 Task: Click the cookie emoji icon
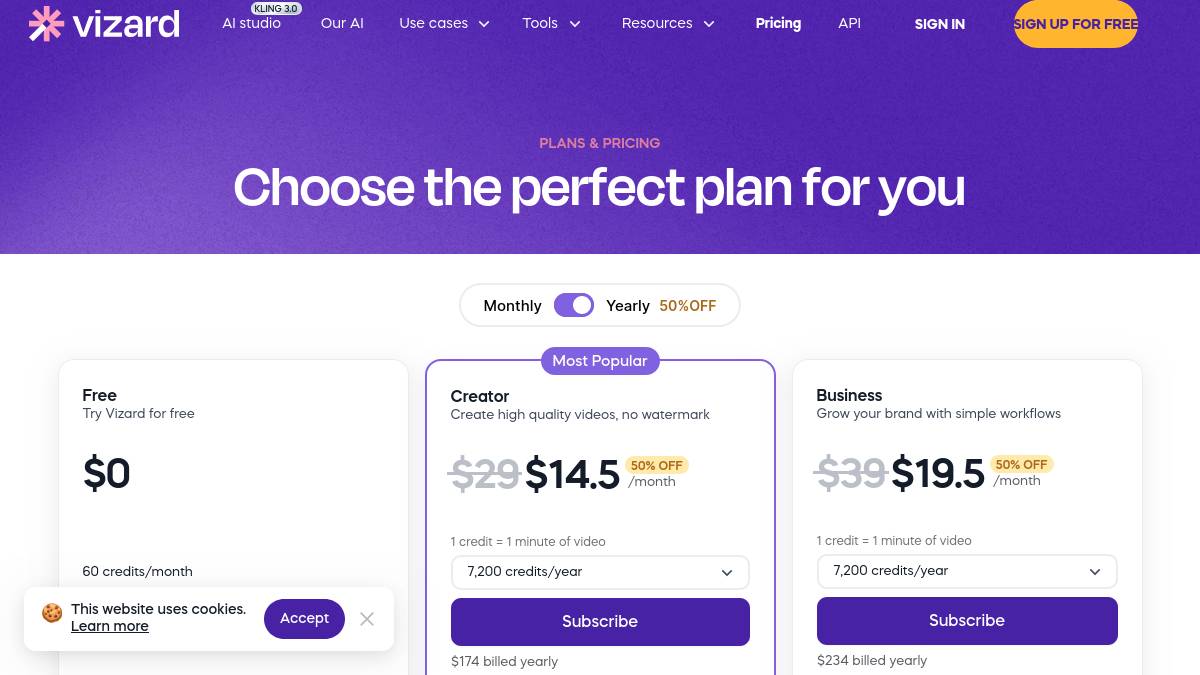(x=52, y=613)
